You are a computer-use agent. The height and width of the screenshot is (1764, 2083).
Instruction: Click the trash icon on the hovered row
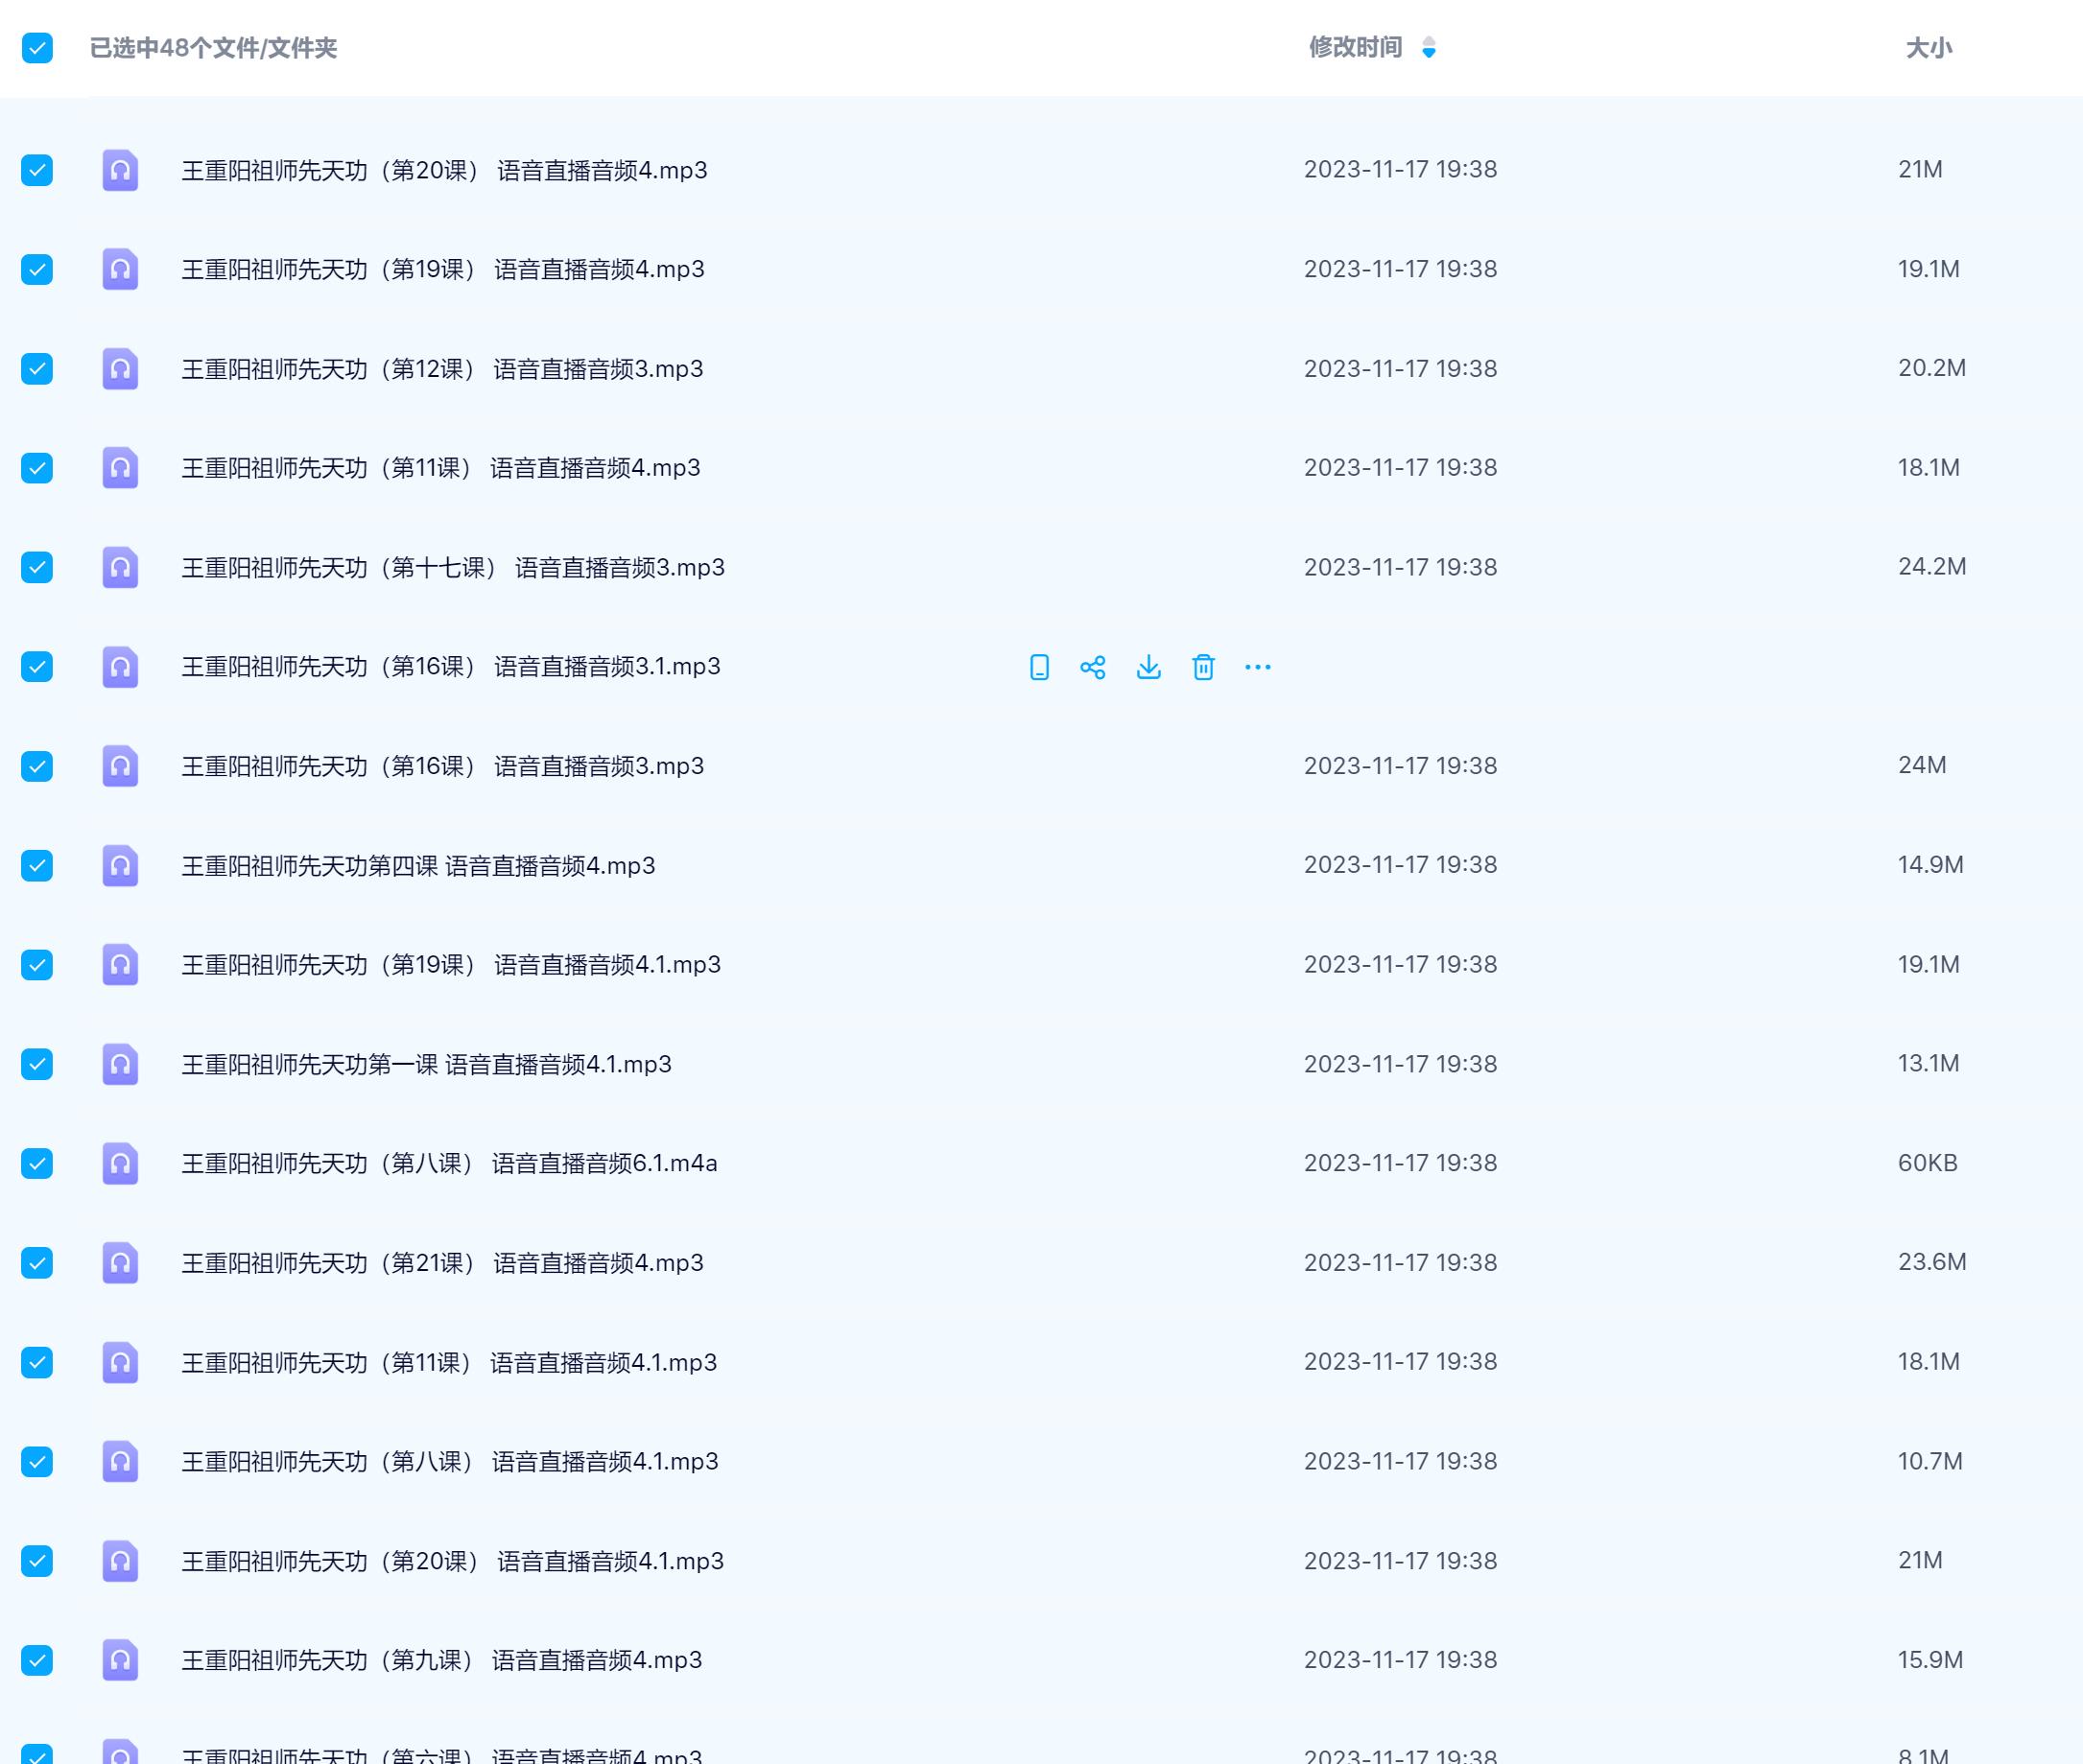pyautogui.click(x=1203, y=667)
